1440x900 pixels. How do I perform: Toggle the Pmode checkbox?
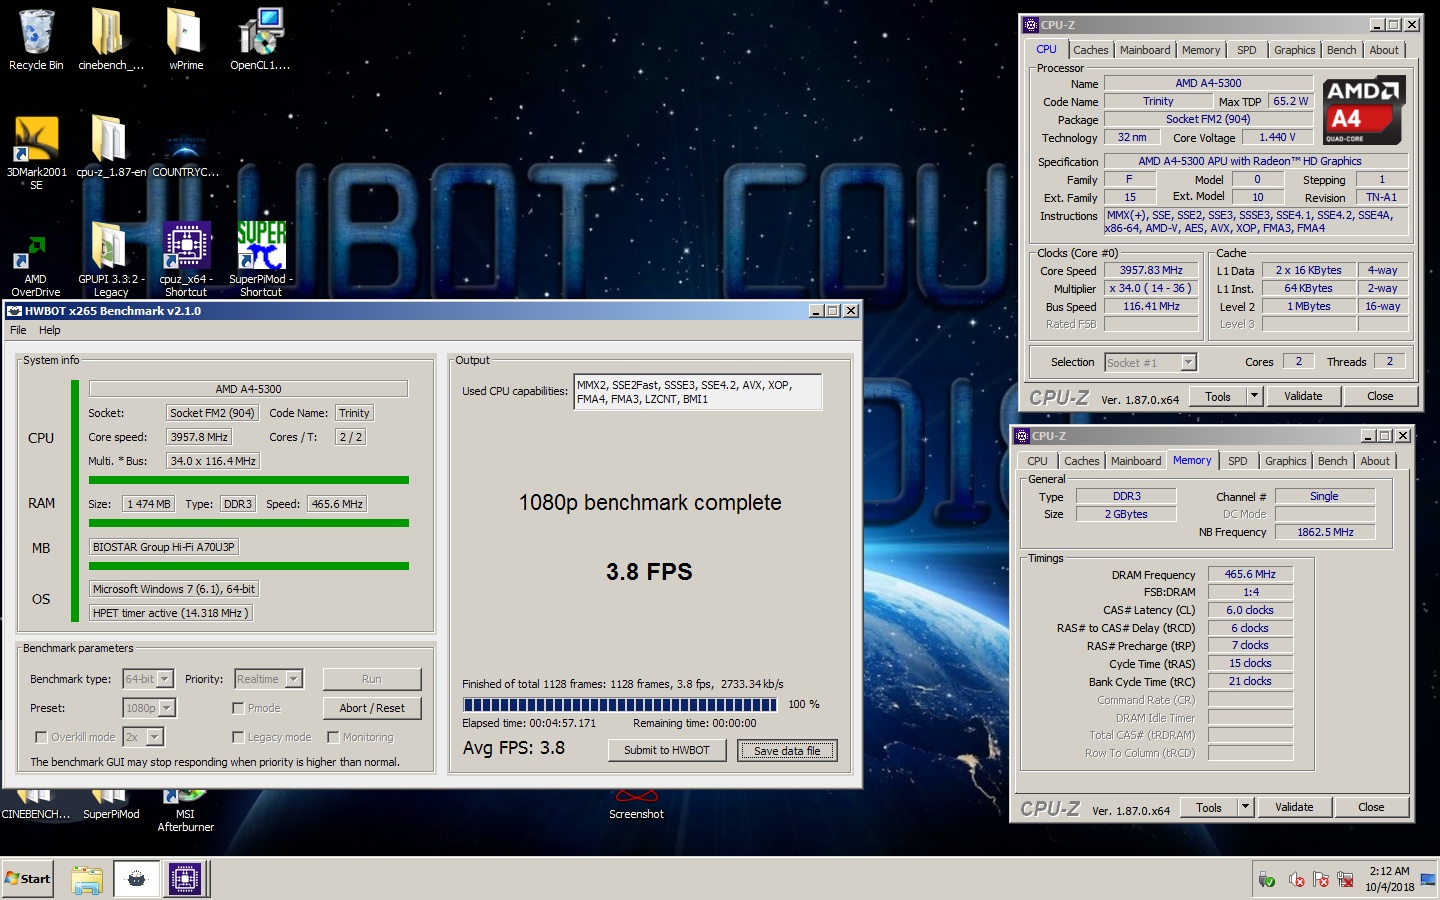point(238,708)
